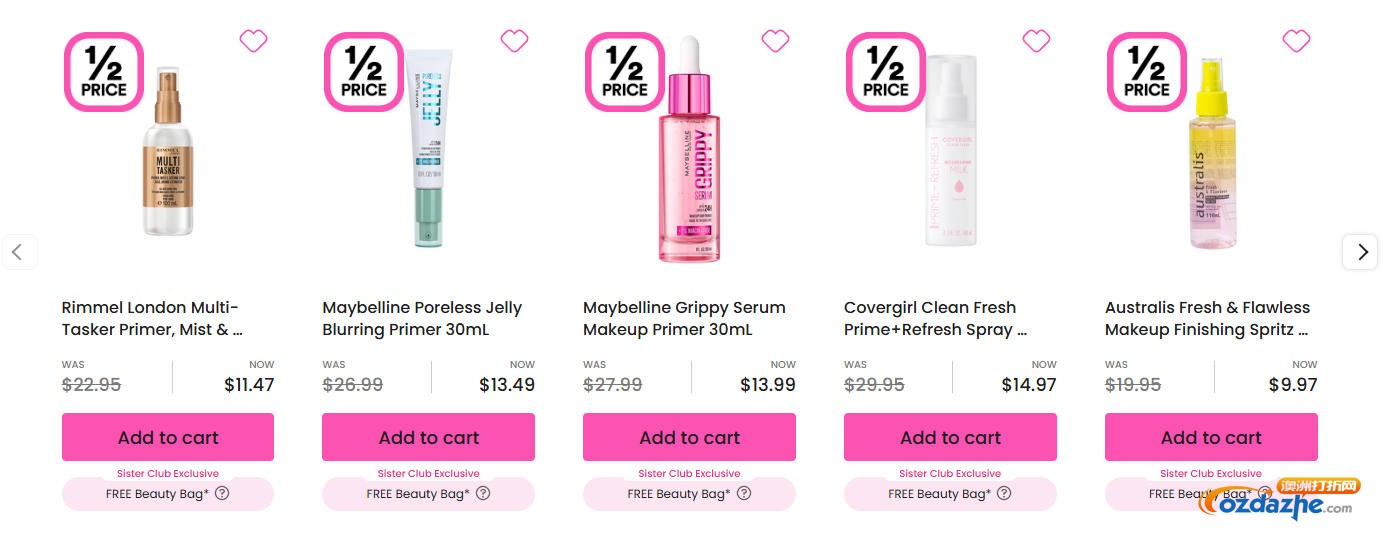This screenshot has height=533, width=1383.
Task: Click question mark next to Maybelline Jelly Beauty Bag
Action: (x=483, y=493)
